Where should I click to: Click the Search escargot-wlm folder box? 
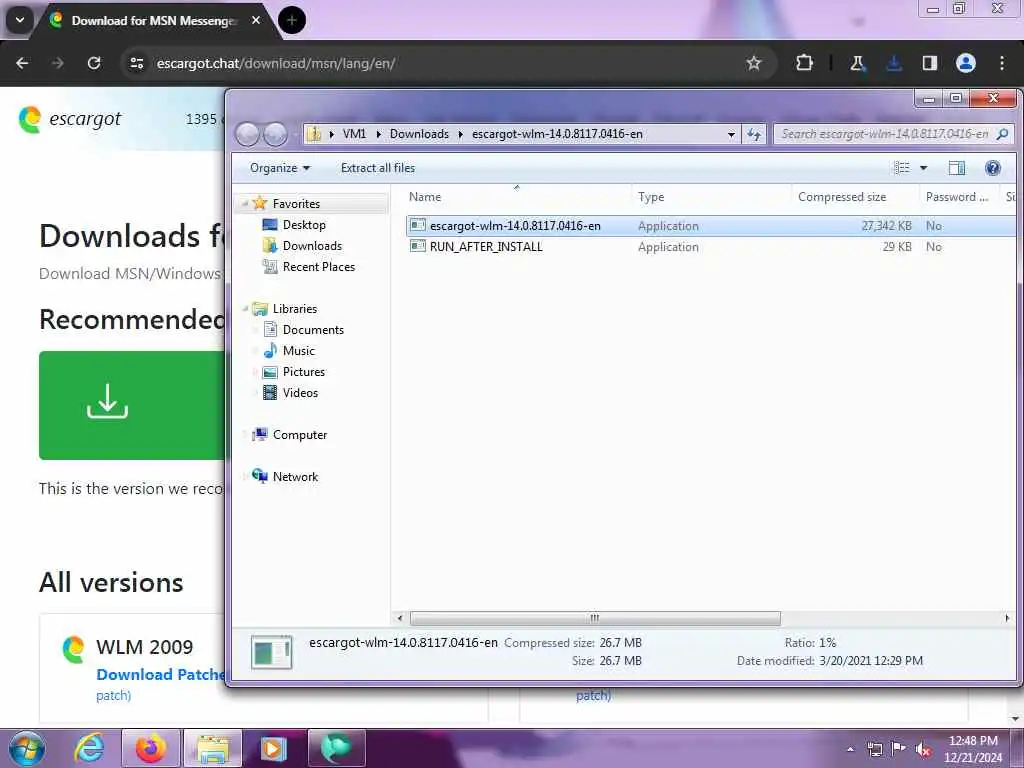pos(892,134)
